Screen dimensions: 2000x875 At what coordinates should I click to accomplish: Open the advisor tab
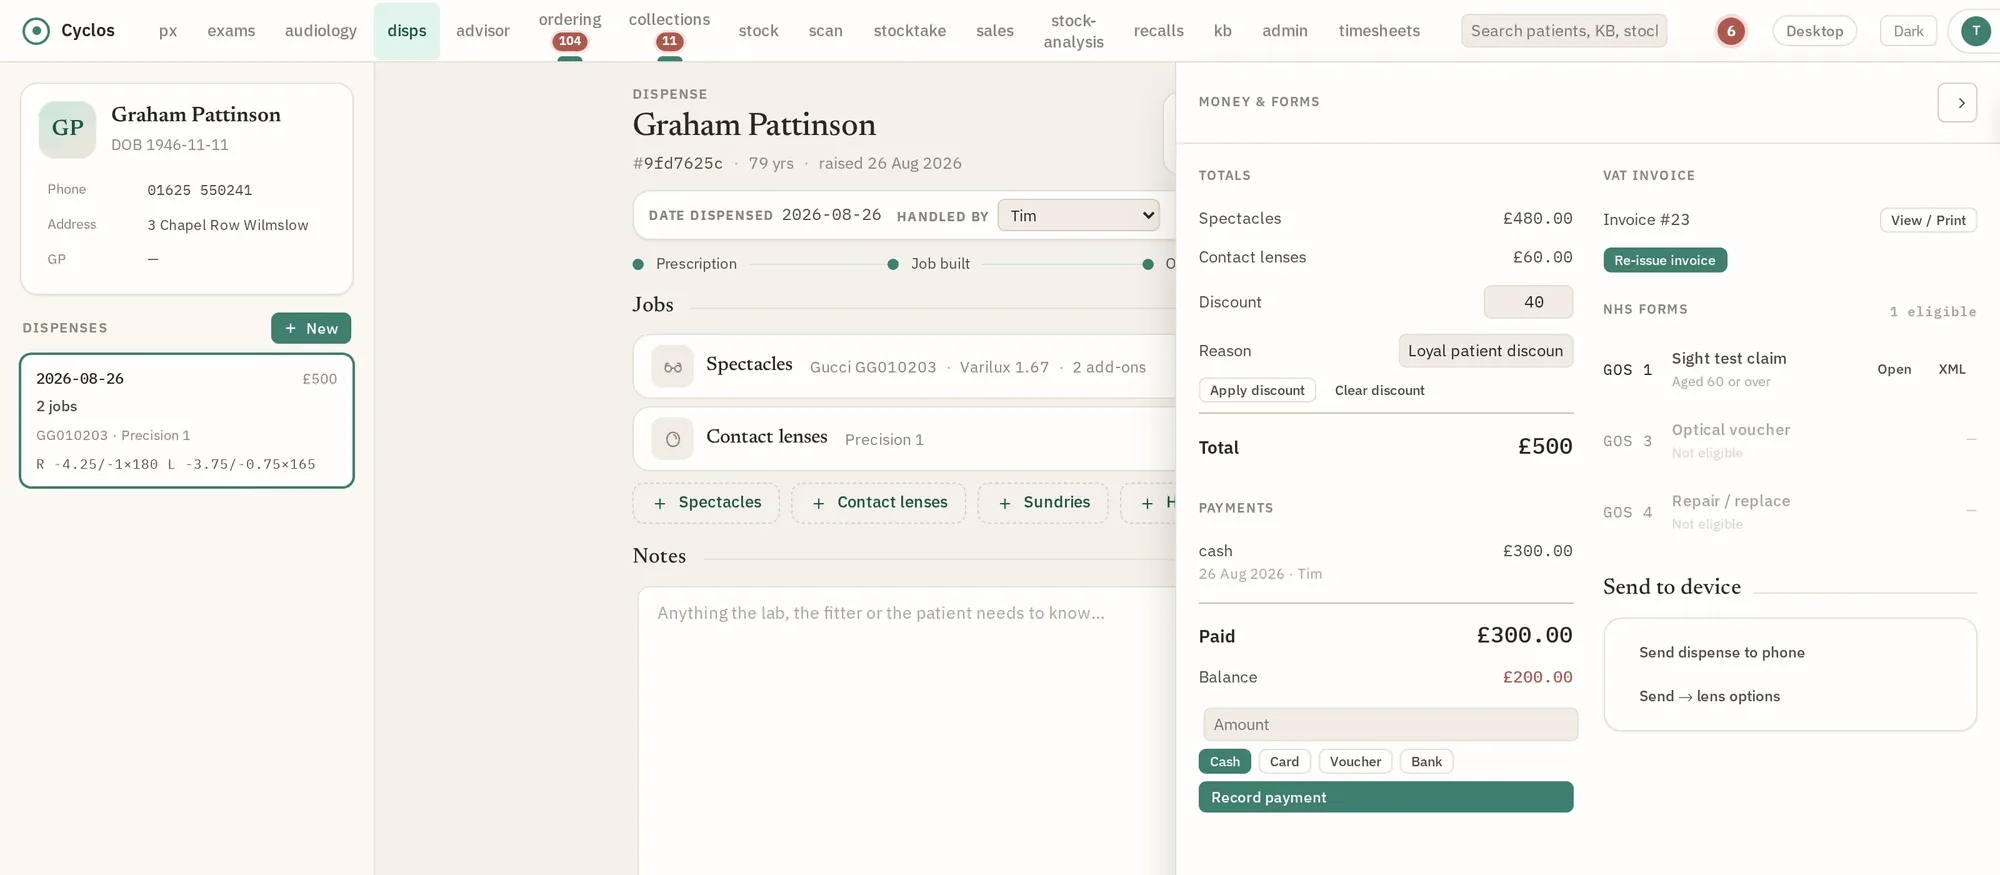click(x=483, y=31)
